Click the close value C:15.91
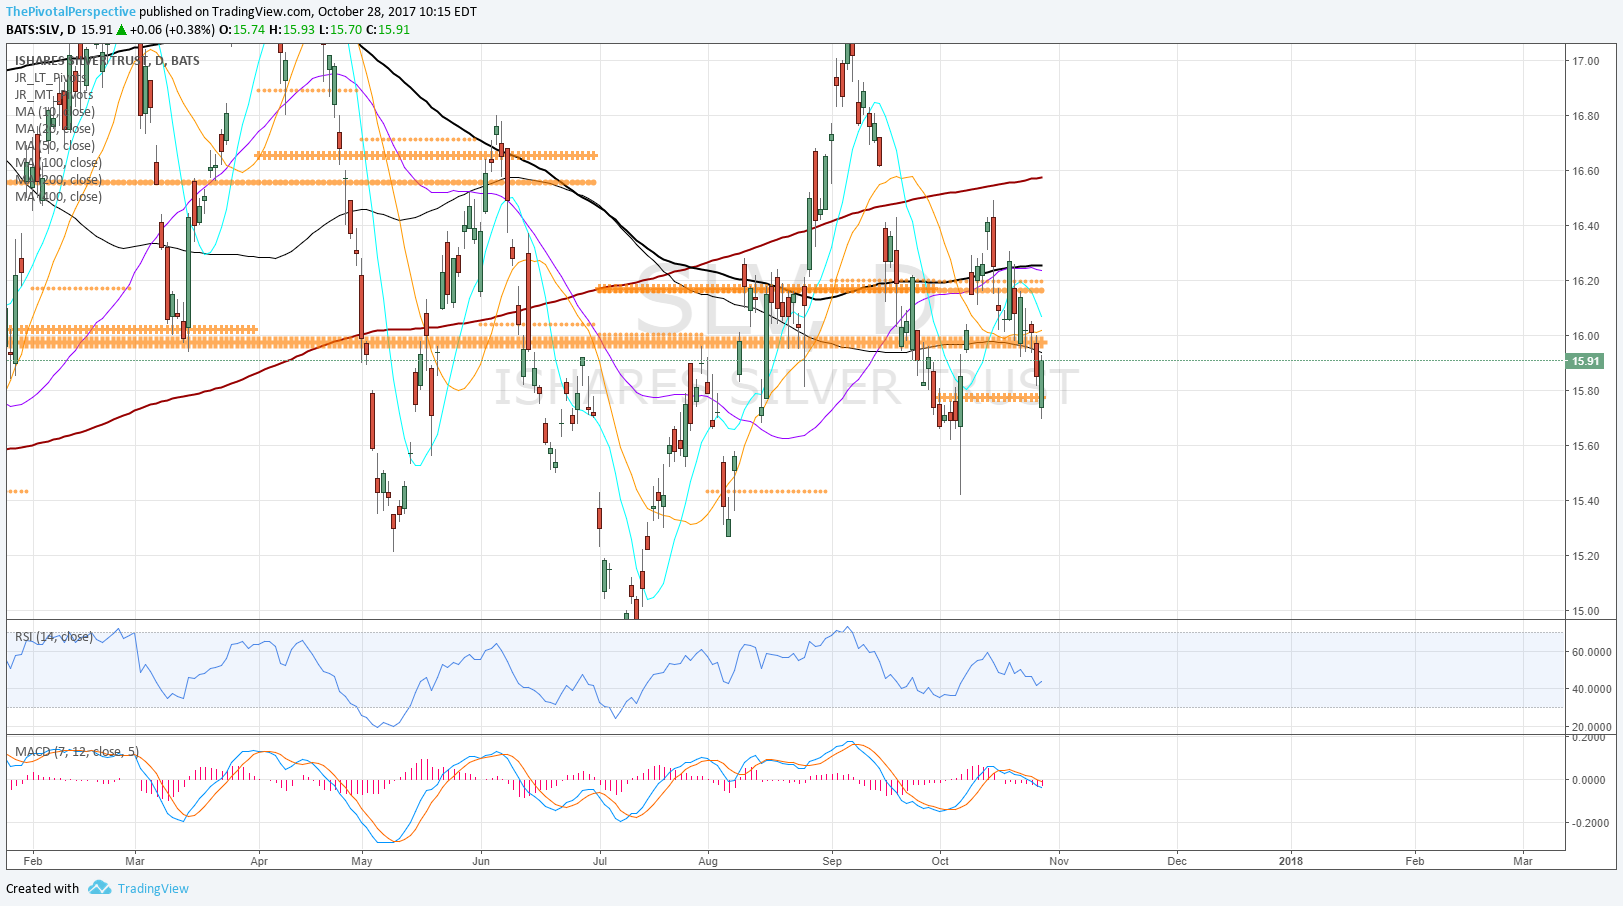Viewport: 1623px width, 906px height. pyautogui.click(x=388, y=29)
